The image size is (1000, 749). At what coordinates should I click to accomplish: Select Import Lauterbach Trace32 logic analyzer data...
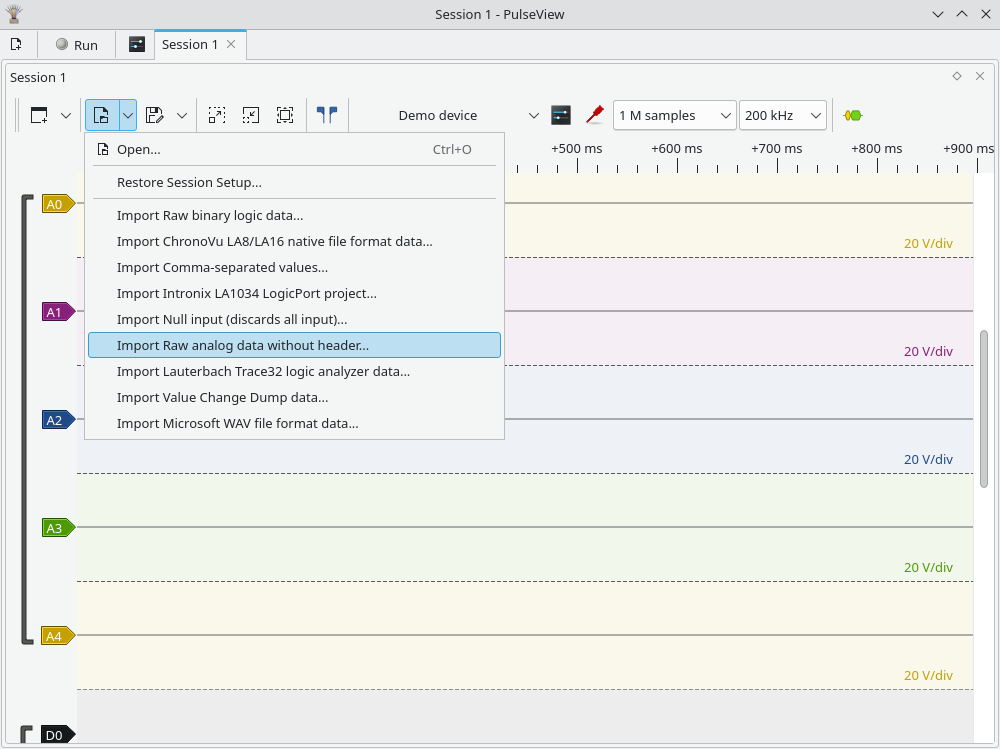(x=294, y=372)
